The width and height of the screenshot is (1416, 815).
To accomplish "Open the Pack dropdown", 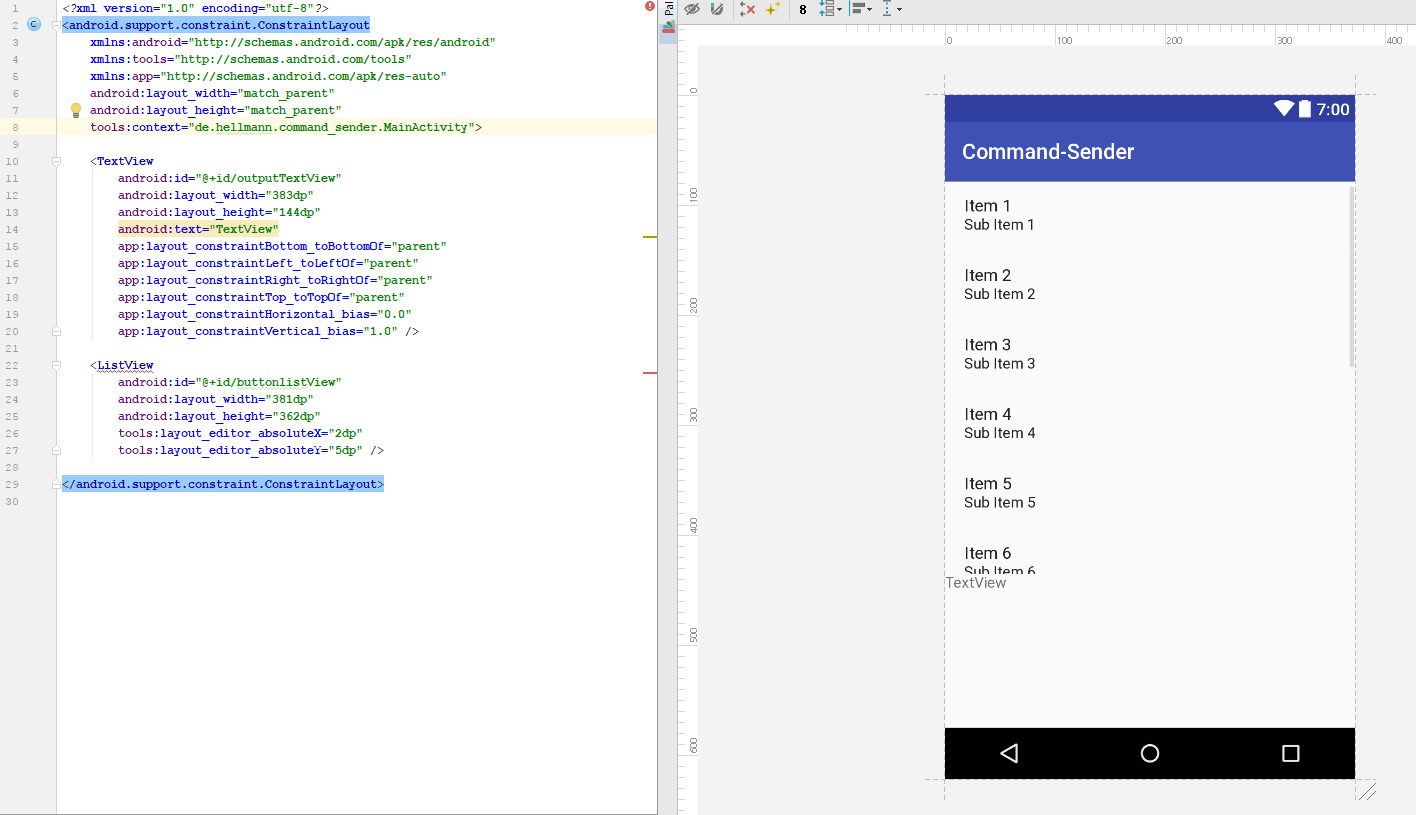I will (830, 9).
